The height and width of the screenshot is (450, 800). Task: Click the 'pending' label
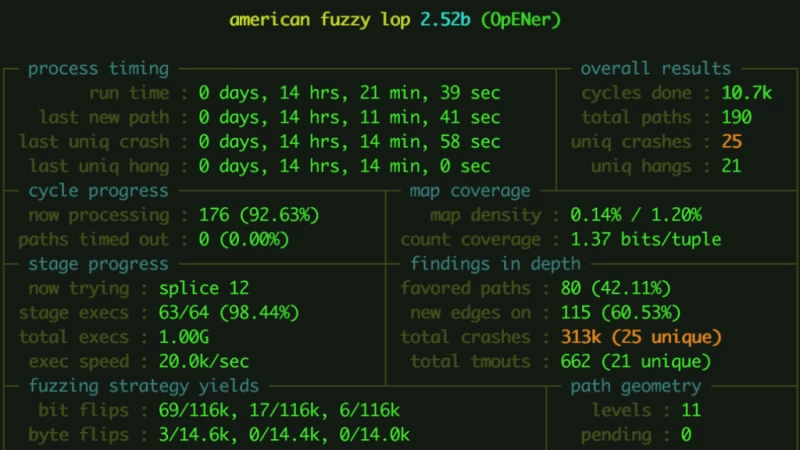616,435
